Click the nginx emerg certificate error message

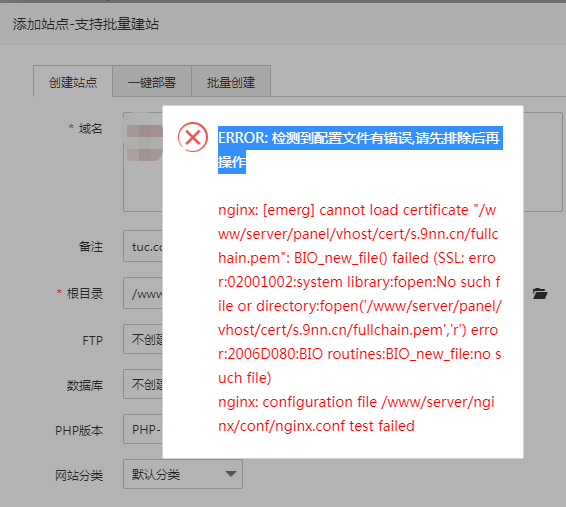pyautogui.click(x=360, y=294)
